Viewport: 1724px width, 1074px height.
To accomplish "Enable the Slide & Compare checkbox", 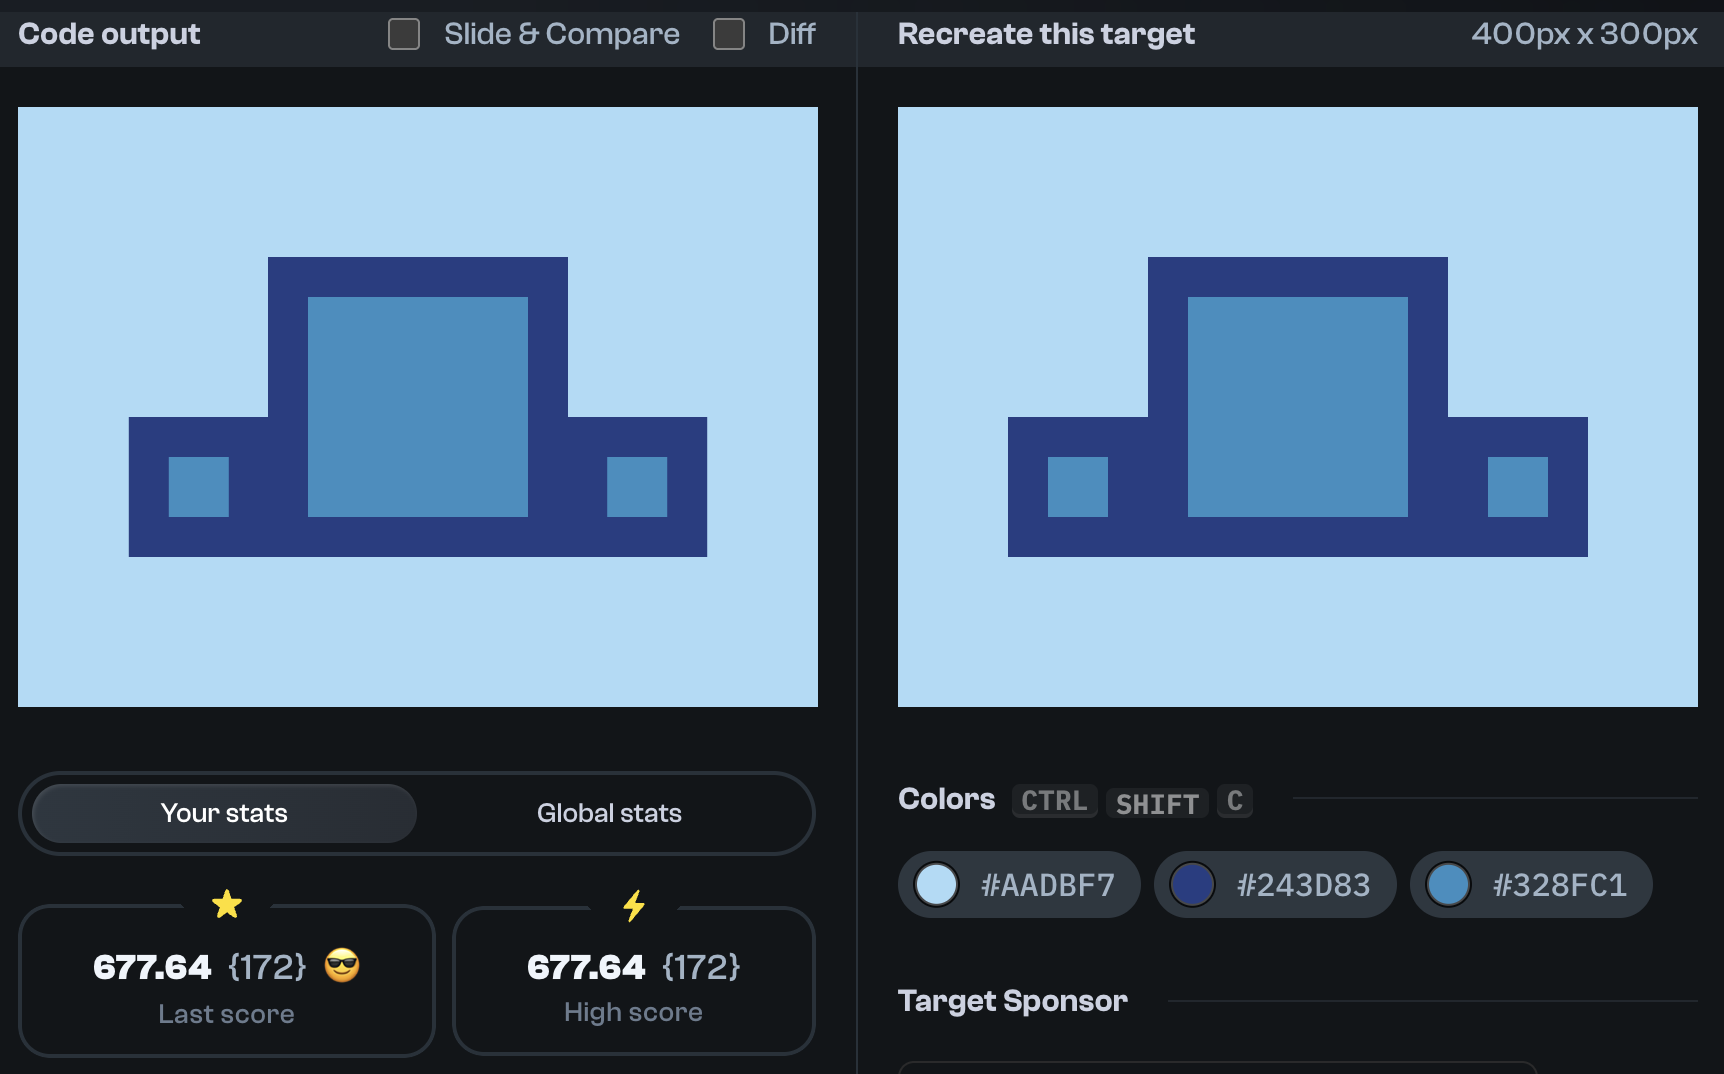I will [404, 34].
